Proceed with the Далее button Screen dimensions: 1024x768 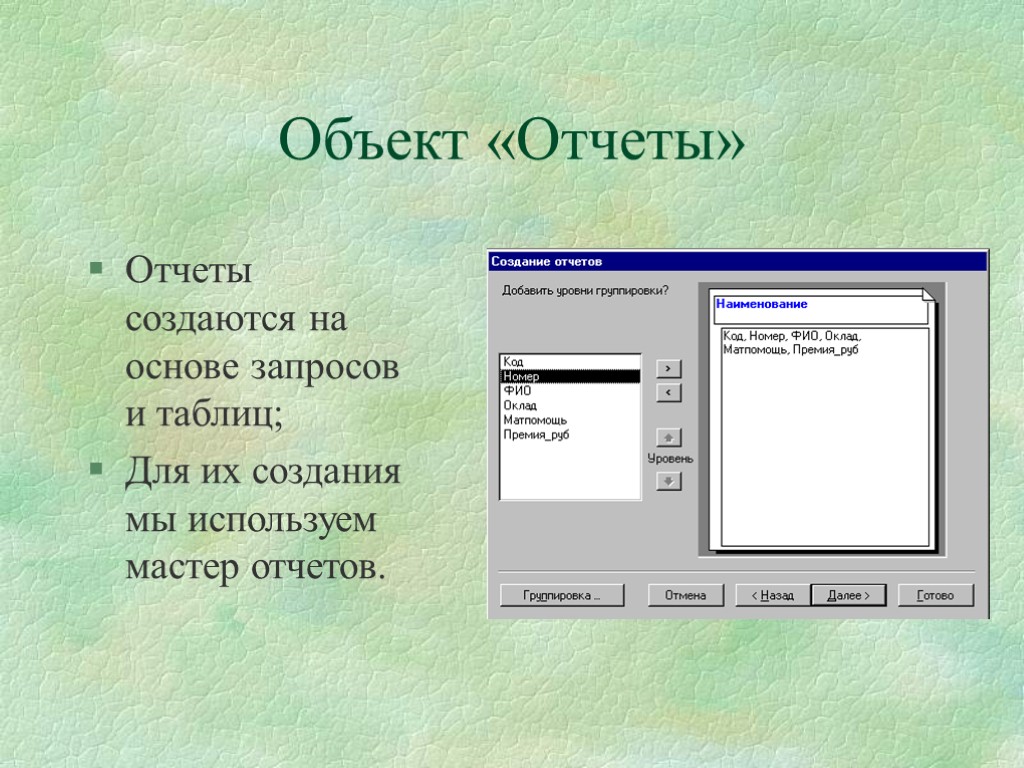tap(848, 595)
